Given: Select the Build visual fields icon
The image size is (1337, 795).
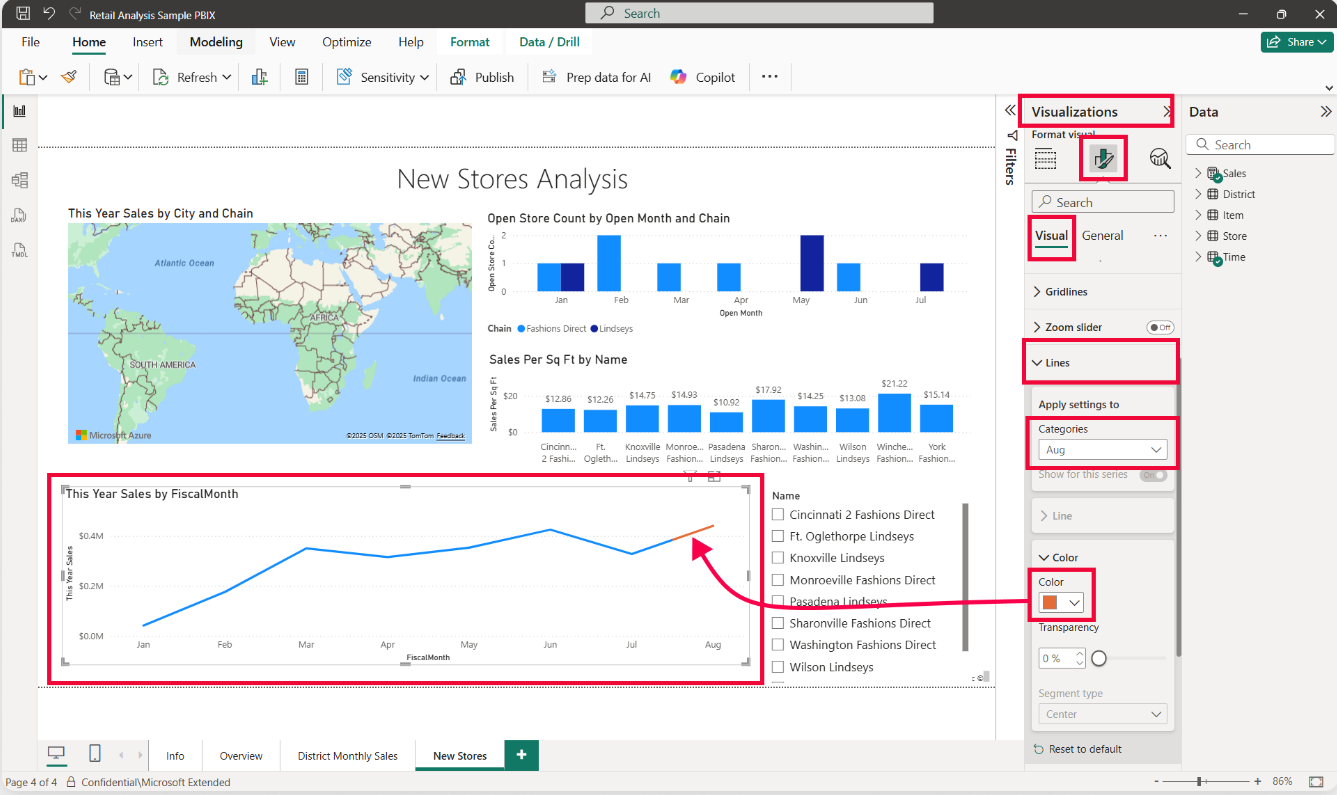Looking at the screenshot, I should point(1046,158).
